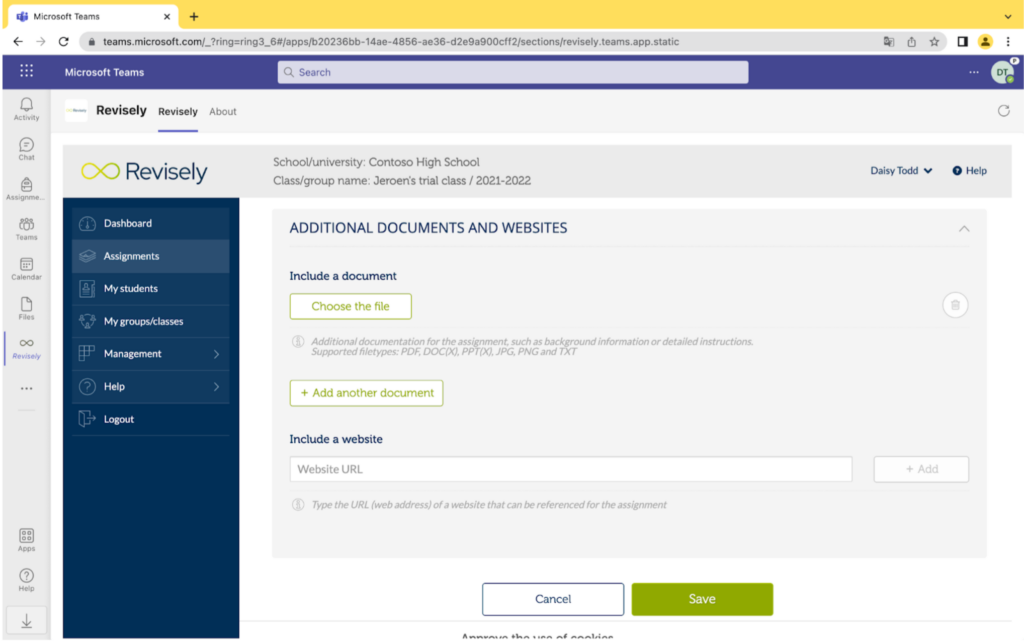Open Files in the Teams sidebar
1024x641 pixels.
pos(26,306)
